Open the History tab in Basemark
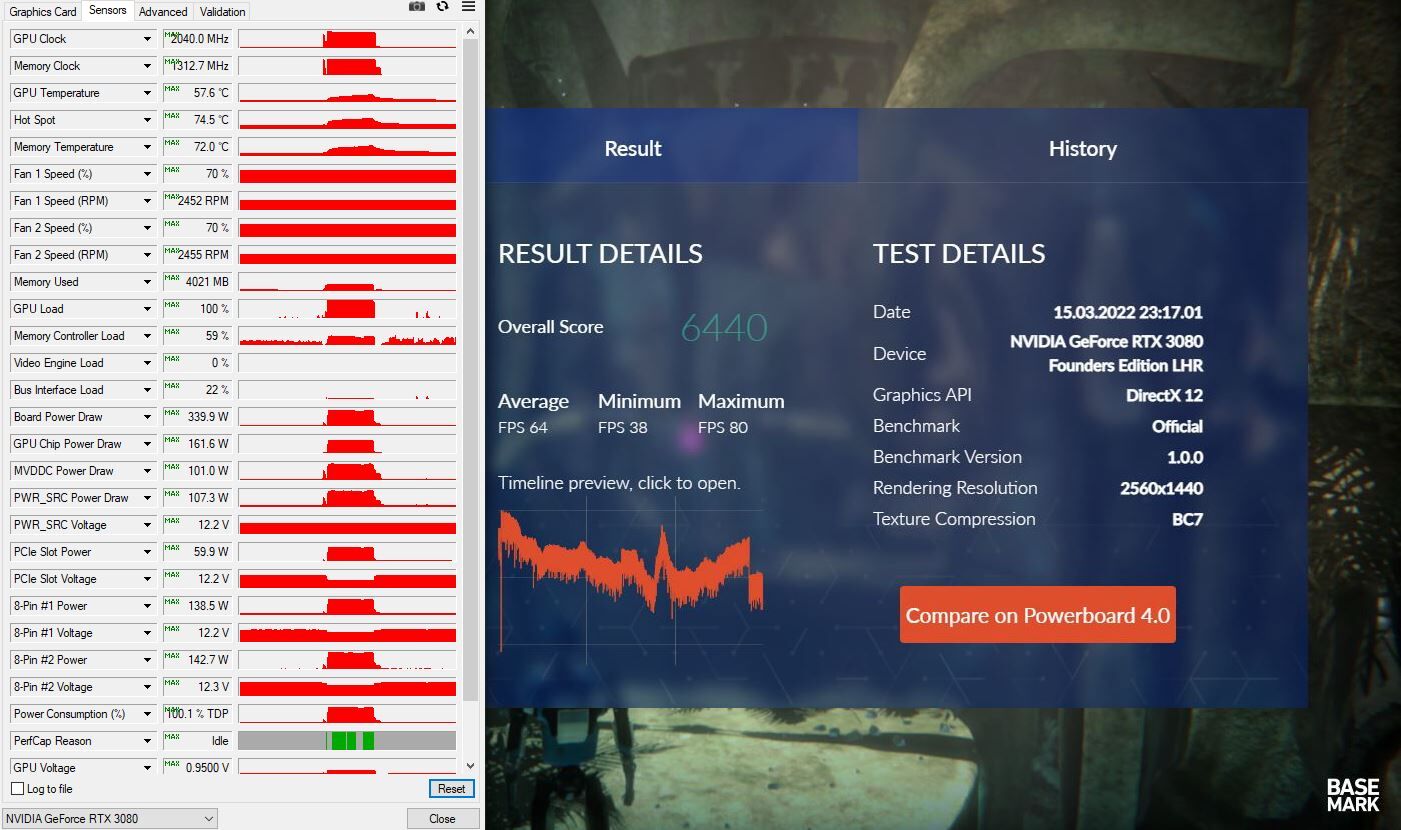1401x830 pixels. 1083,149
